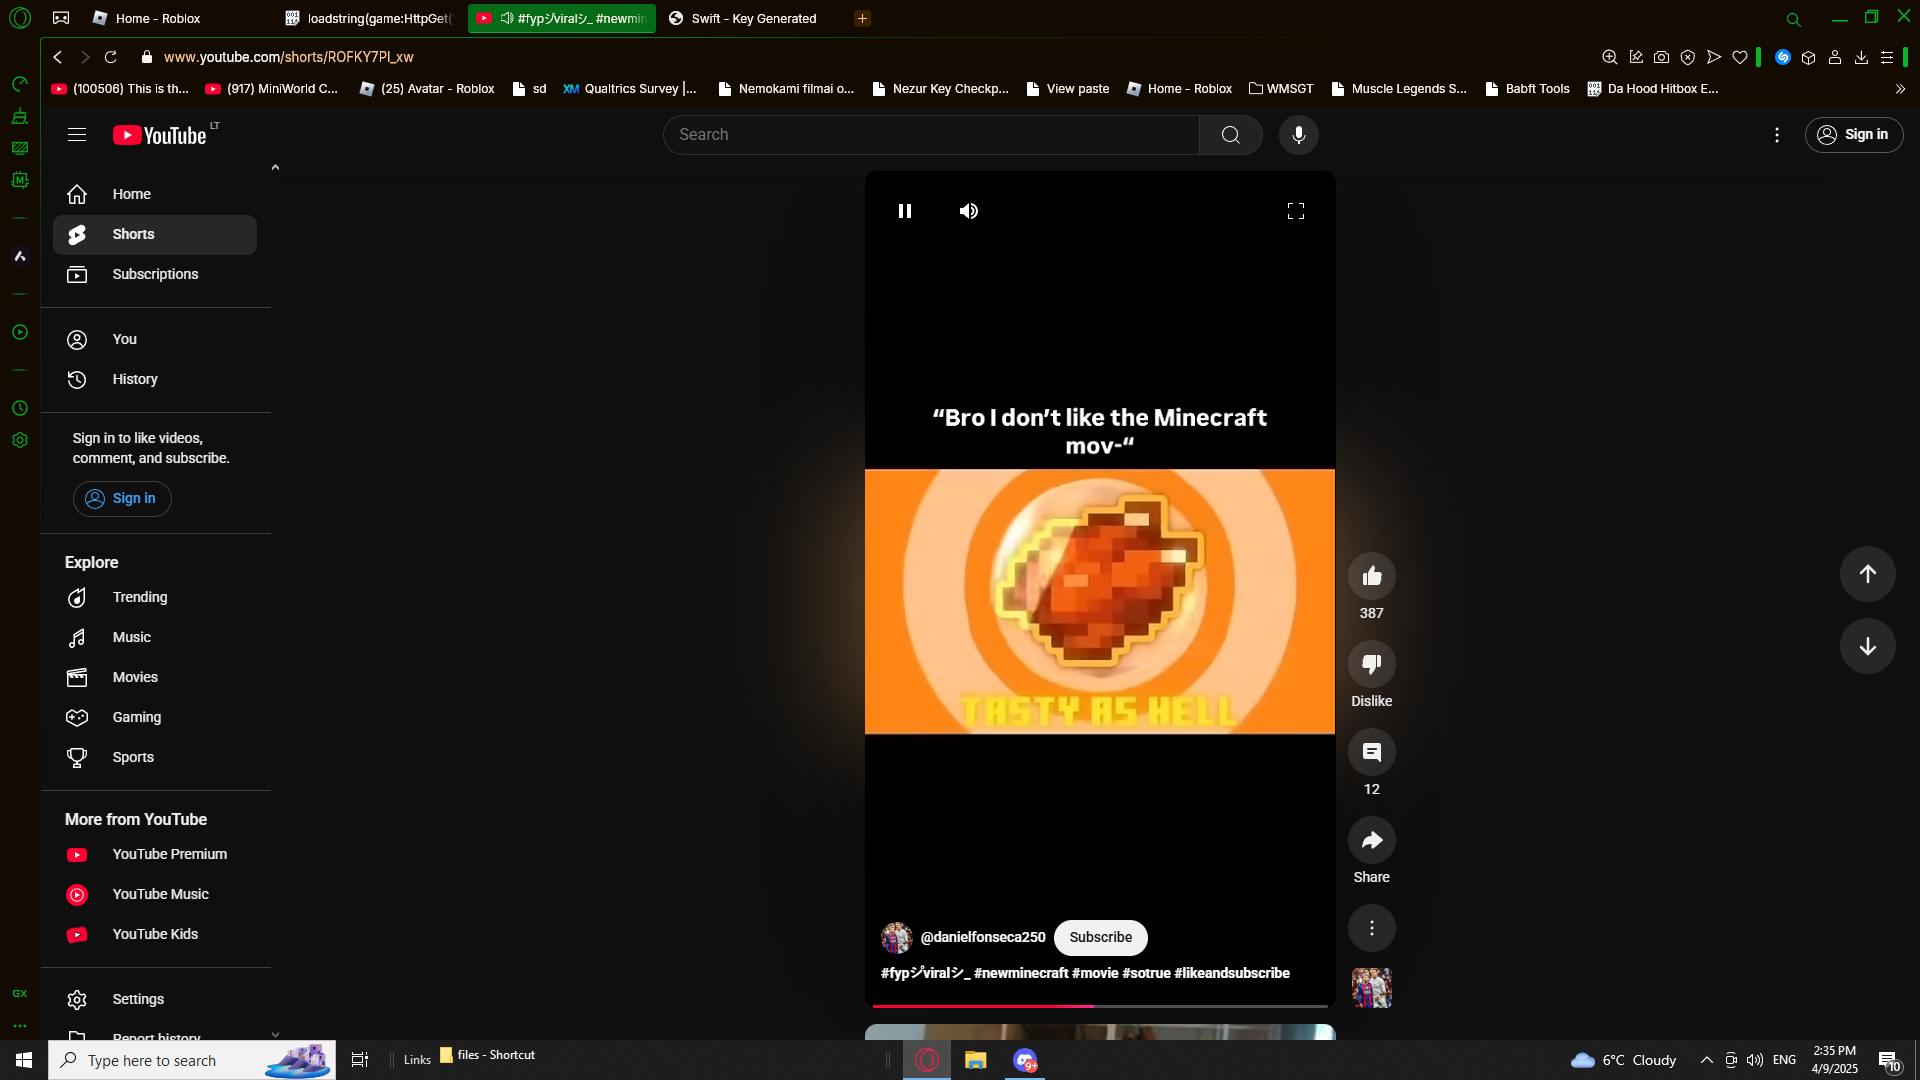This screenshot has height=1080, width=1920.
Task: Click the #newminecraft hashtag
Action: tap(1021, 974)
